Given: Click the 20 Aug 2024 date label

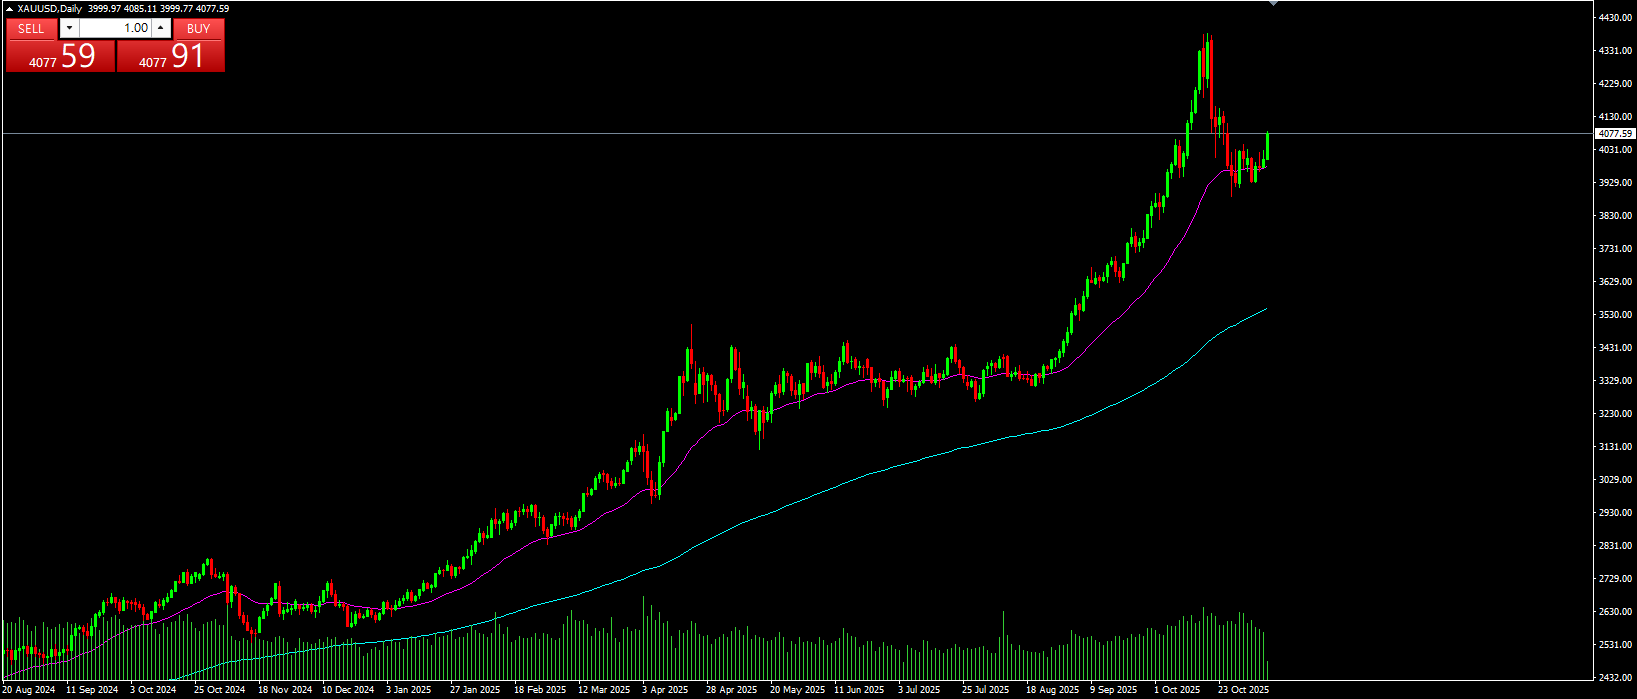Looking at the screenshot, I should [28, 690].
